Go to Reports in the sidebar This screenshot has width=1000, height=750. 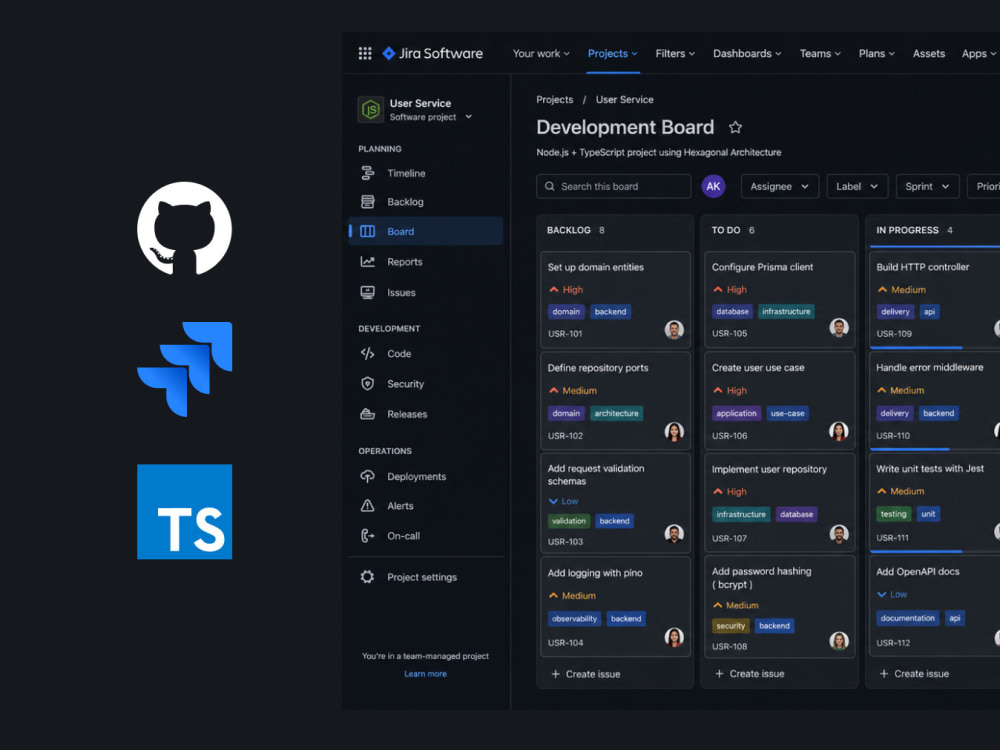tap(404, 261)
